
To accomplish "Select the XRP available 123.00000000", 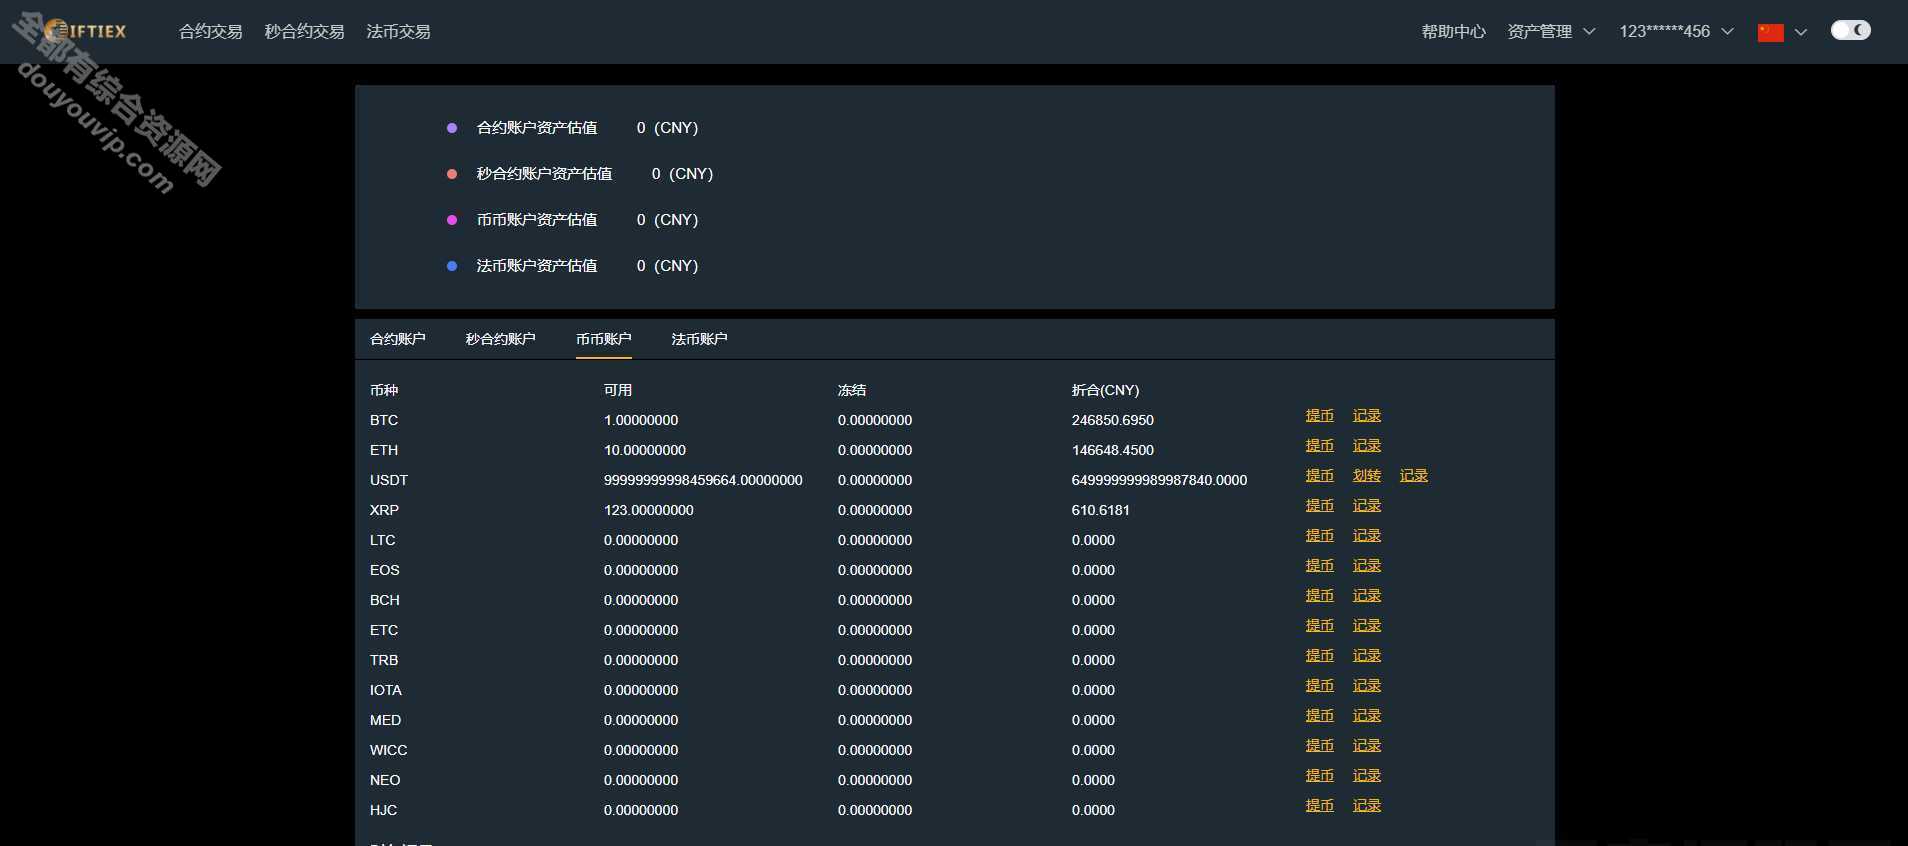I will click(x=648, y=510).
